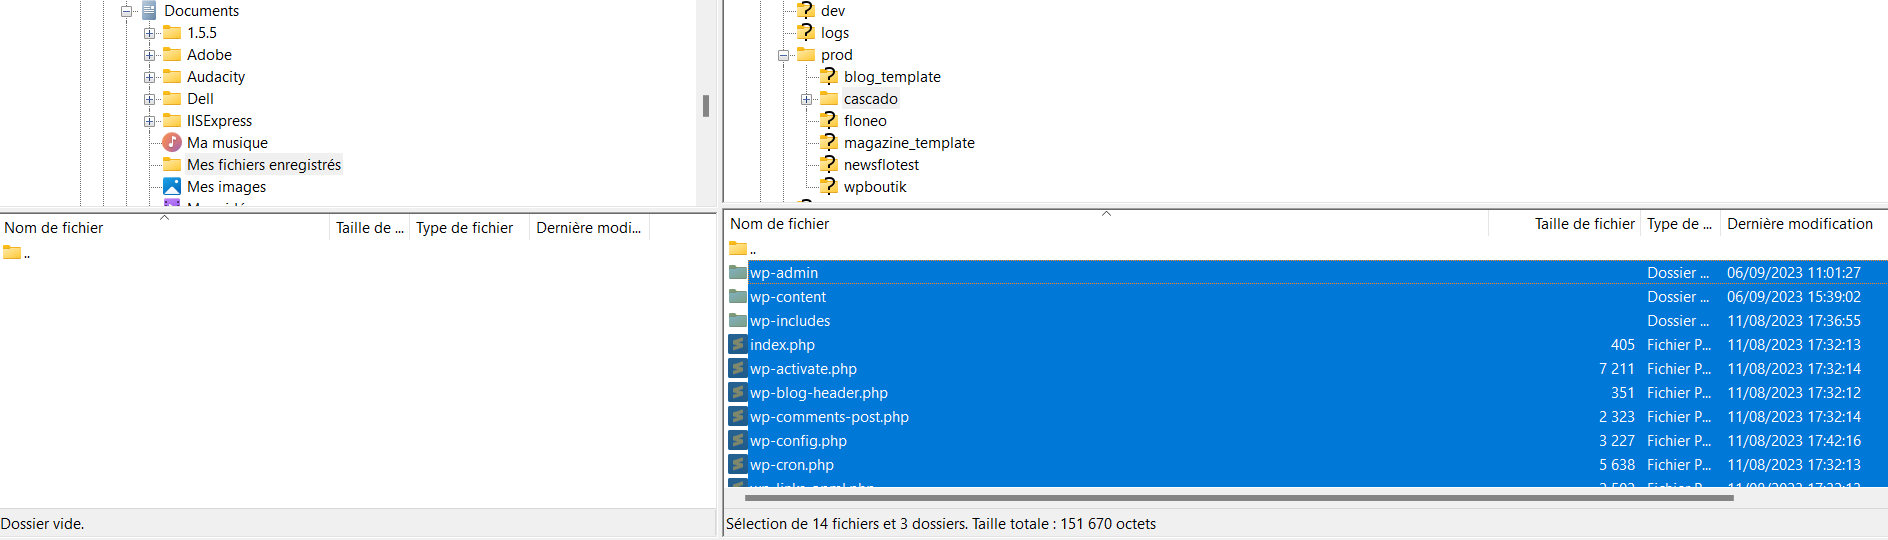Expand the Adobe local folder
Screen dimensions: 1888x540
[x=149, y=55]
